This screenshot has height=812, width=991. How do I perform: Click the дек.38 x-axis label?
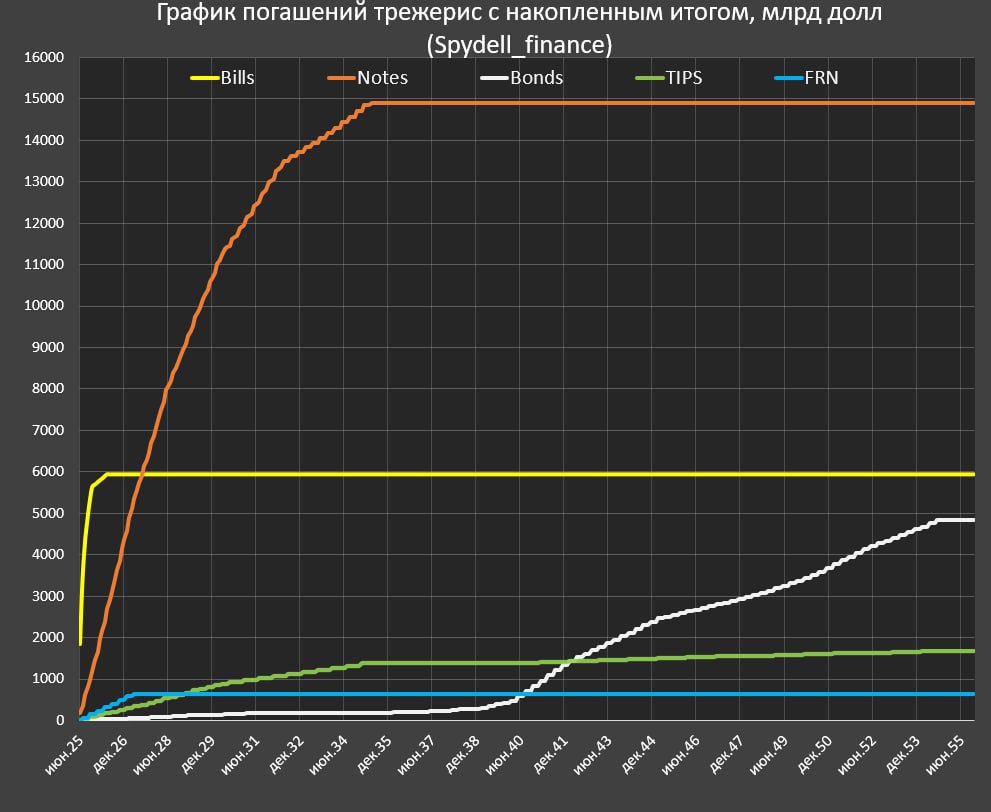click(x=461, y=754)
